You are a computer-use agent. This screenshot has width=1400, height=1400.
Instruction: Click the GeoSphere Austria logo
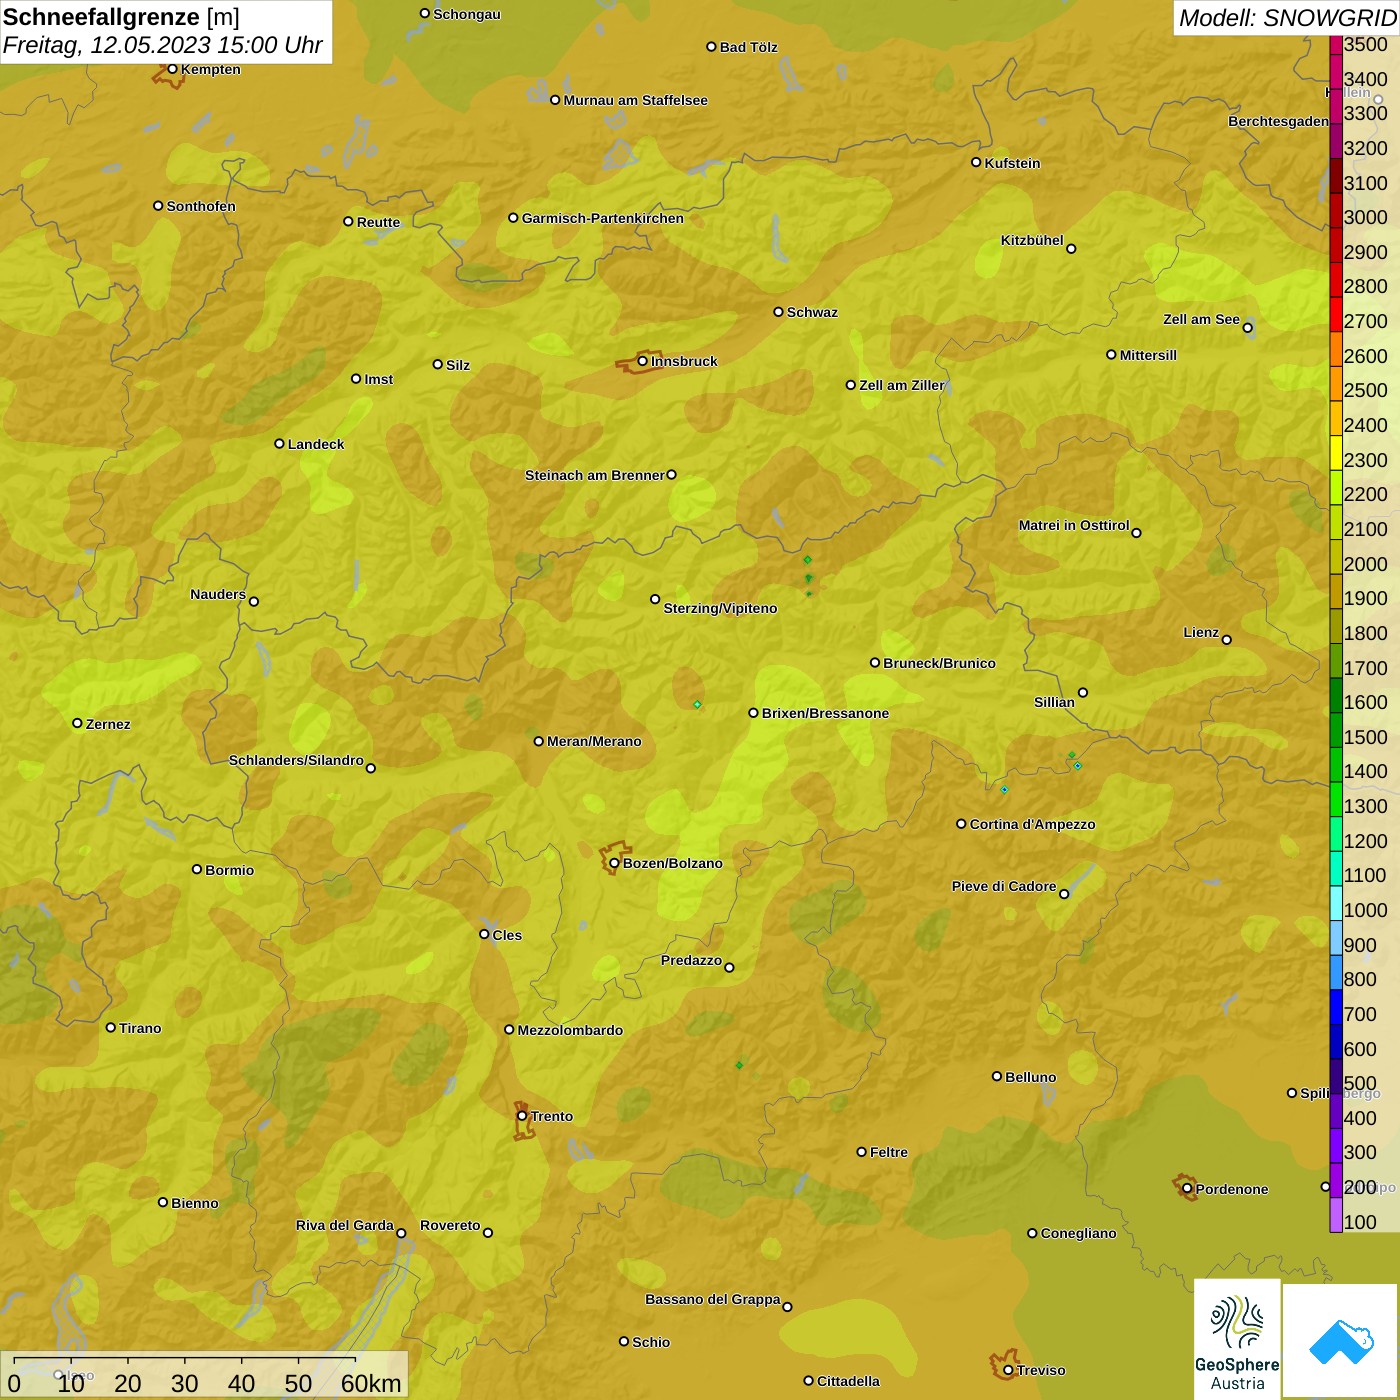(x=1237, y=1338)
